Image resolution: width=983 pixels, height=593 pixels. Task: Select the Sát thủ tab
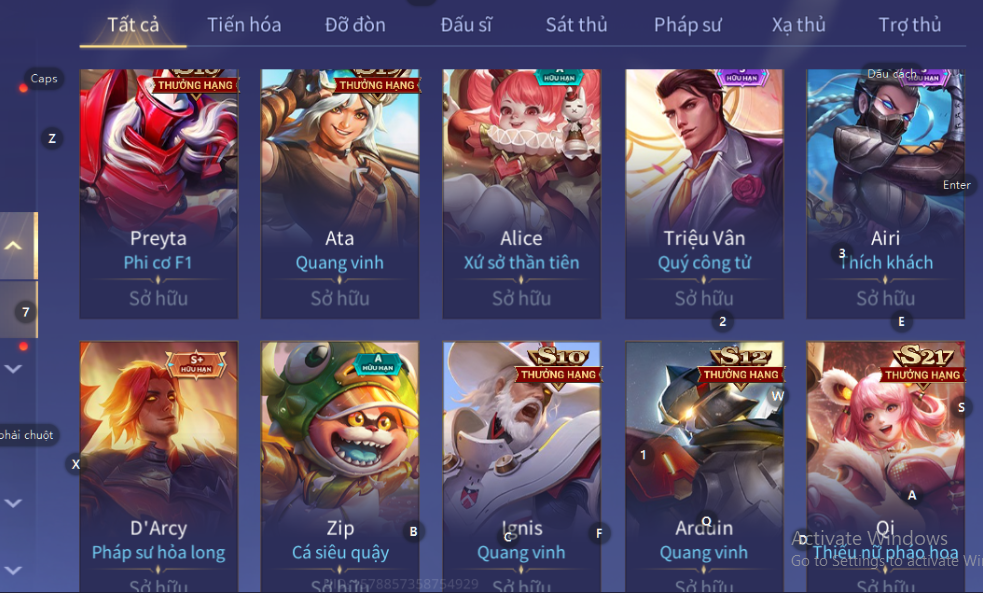point(576,25)
